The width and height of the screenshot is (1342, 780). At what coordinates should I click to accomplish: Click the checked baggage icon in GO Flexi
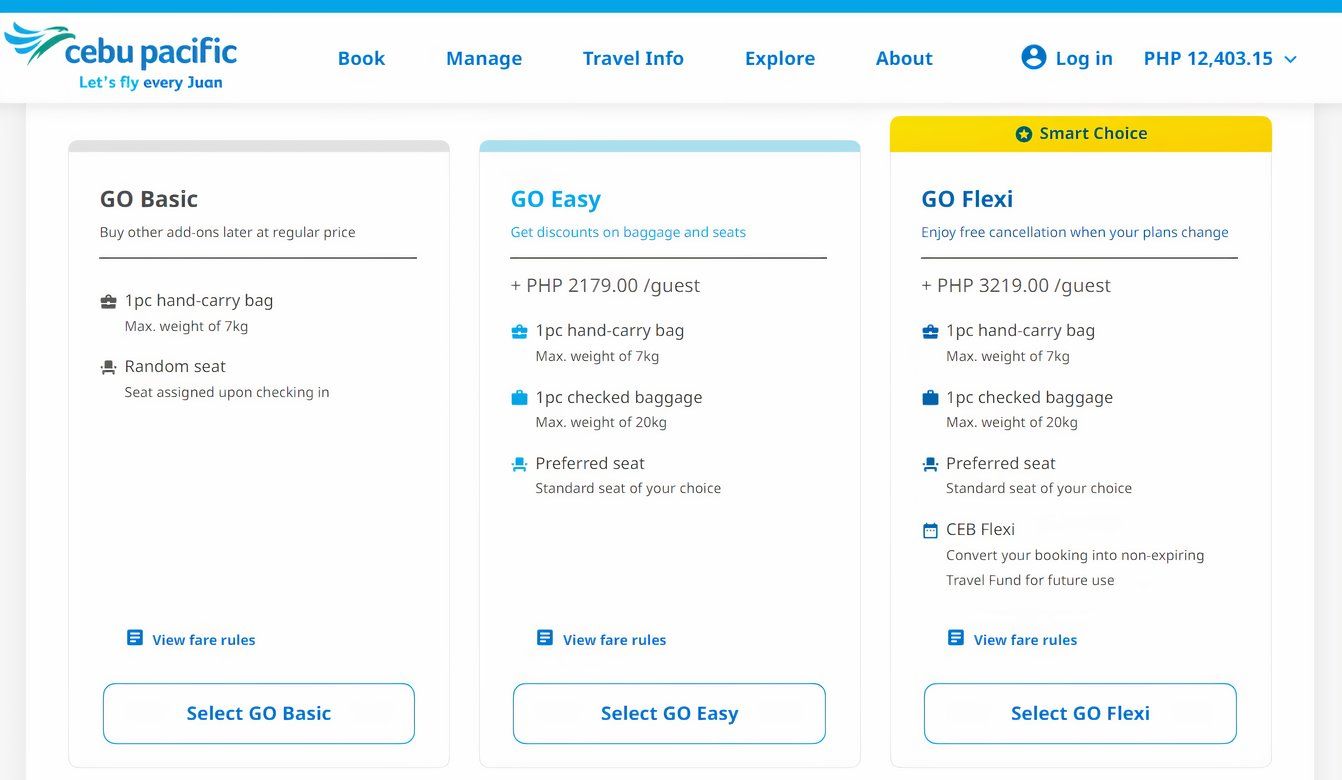pyautogui.click(x=929, y=397)
